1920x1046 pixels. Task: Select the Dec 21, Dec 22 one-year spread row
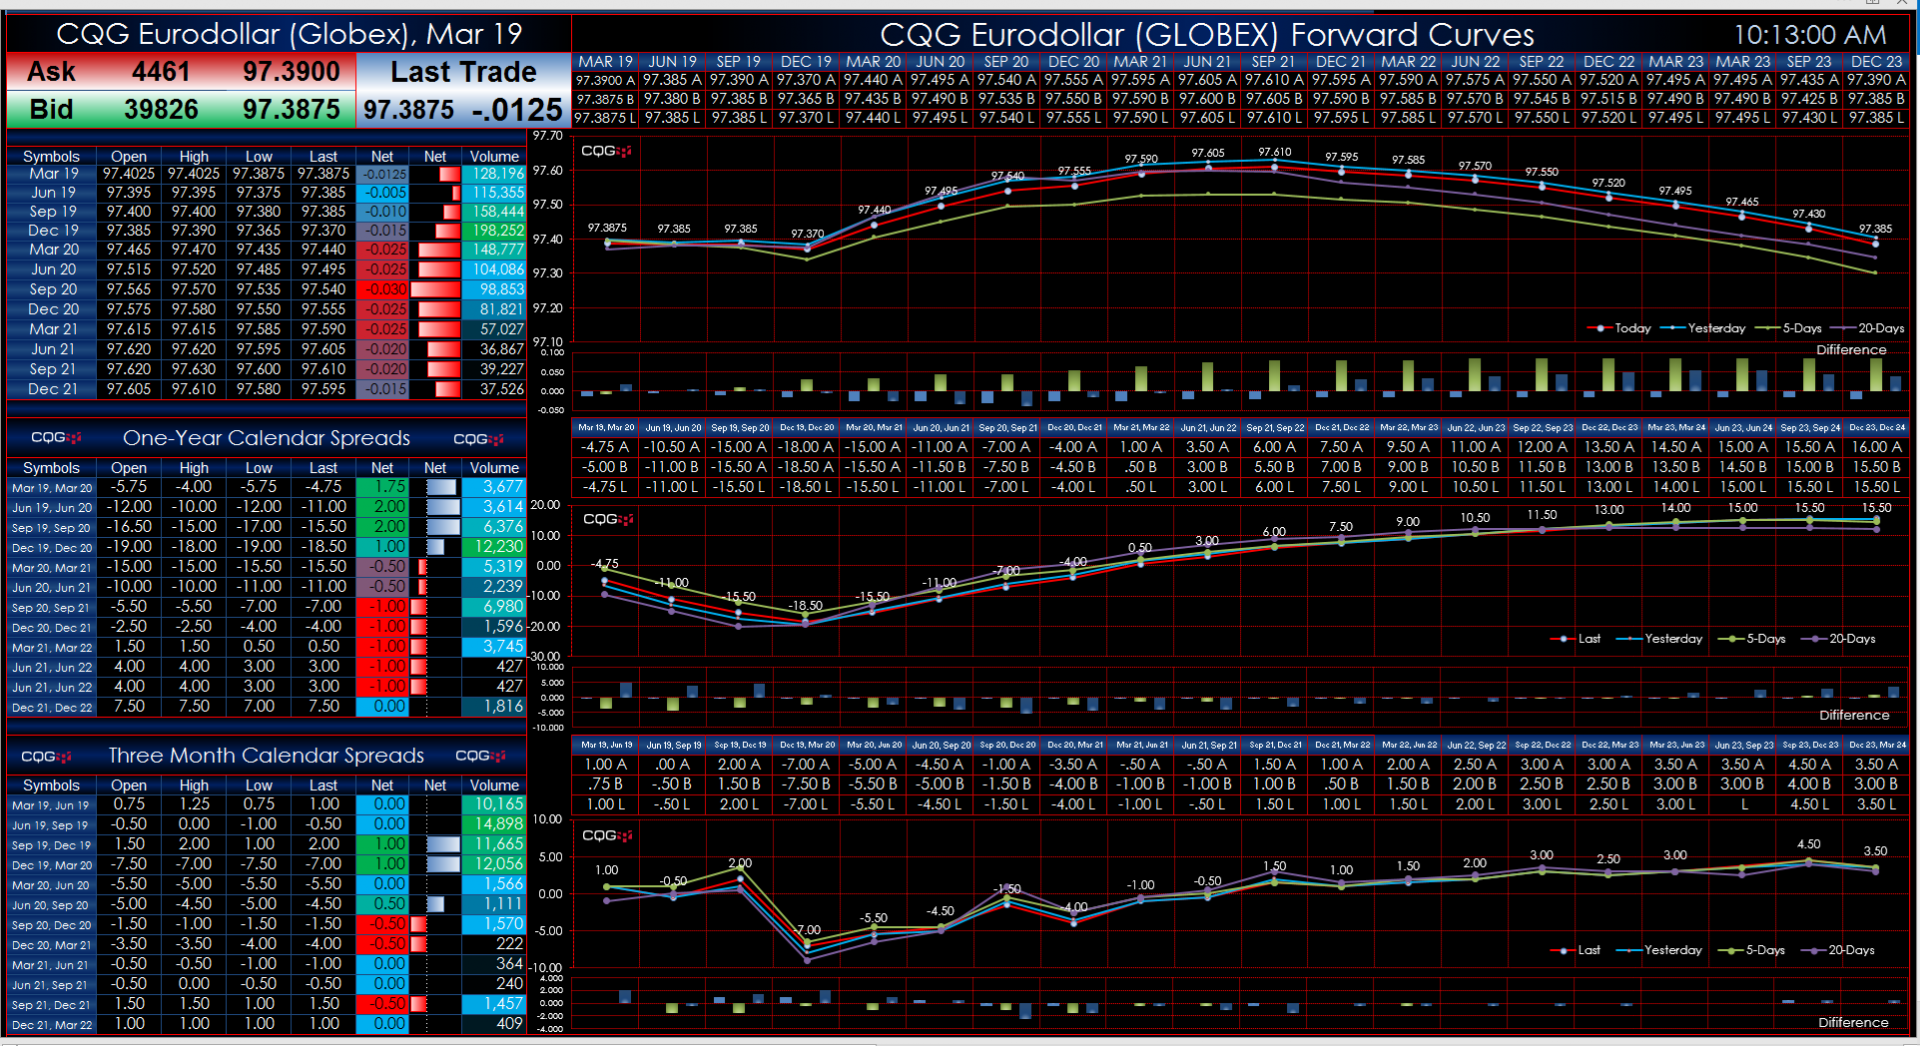click(x=266, y=706)
